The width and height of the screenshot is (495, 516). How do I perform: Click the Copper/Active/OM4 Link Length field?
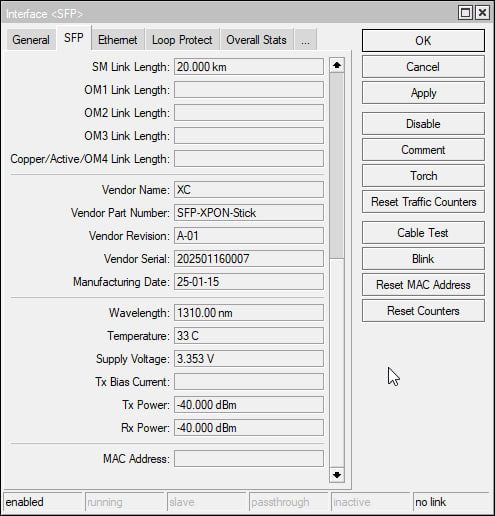249,159
